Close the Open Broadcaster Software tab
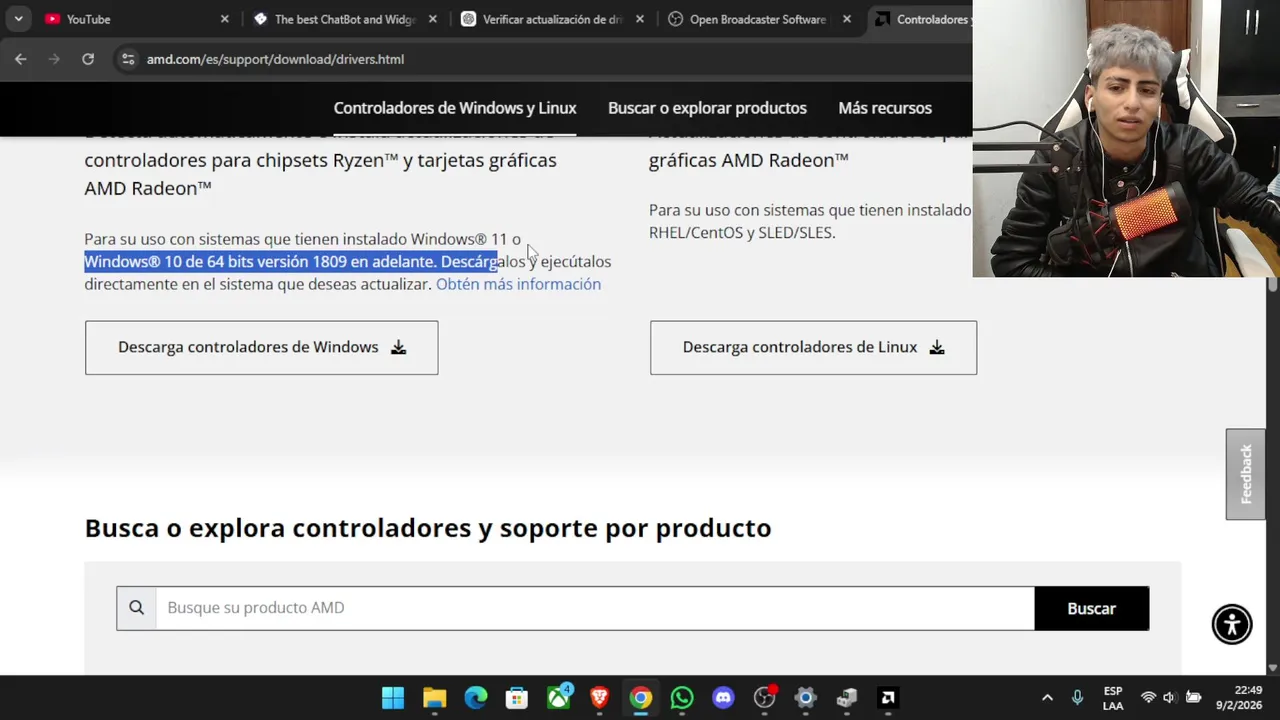 pyautogui.click(x=847, y=19)
